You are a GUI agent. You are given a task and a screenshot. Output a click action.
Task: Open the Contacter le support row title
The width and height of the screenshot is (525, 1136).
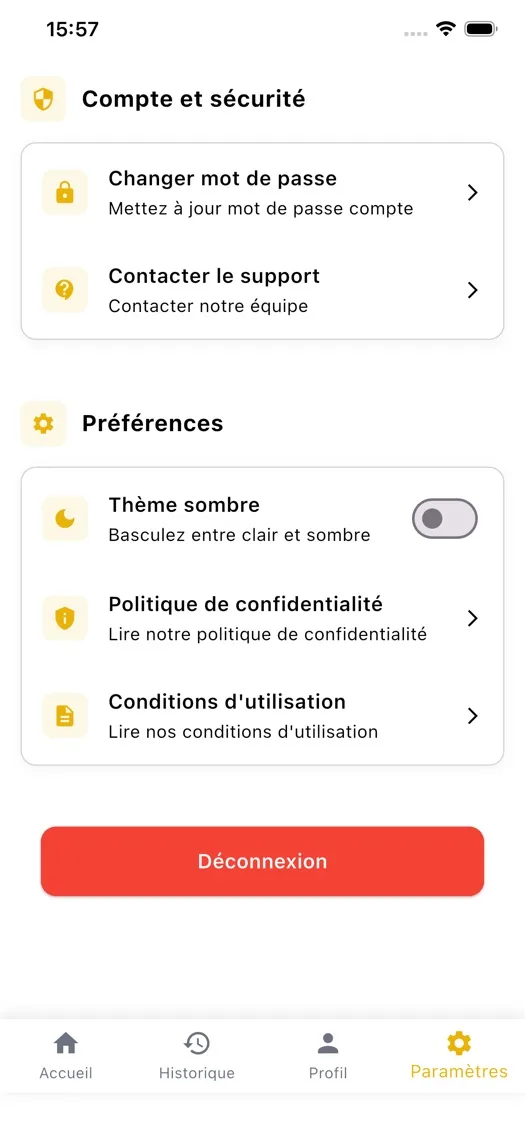tap(214, 276)
